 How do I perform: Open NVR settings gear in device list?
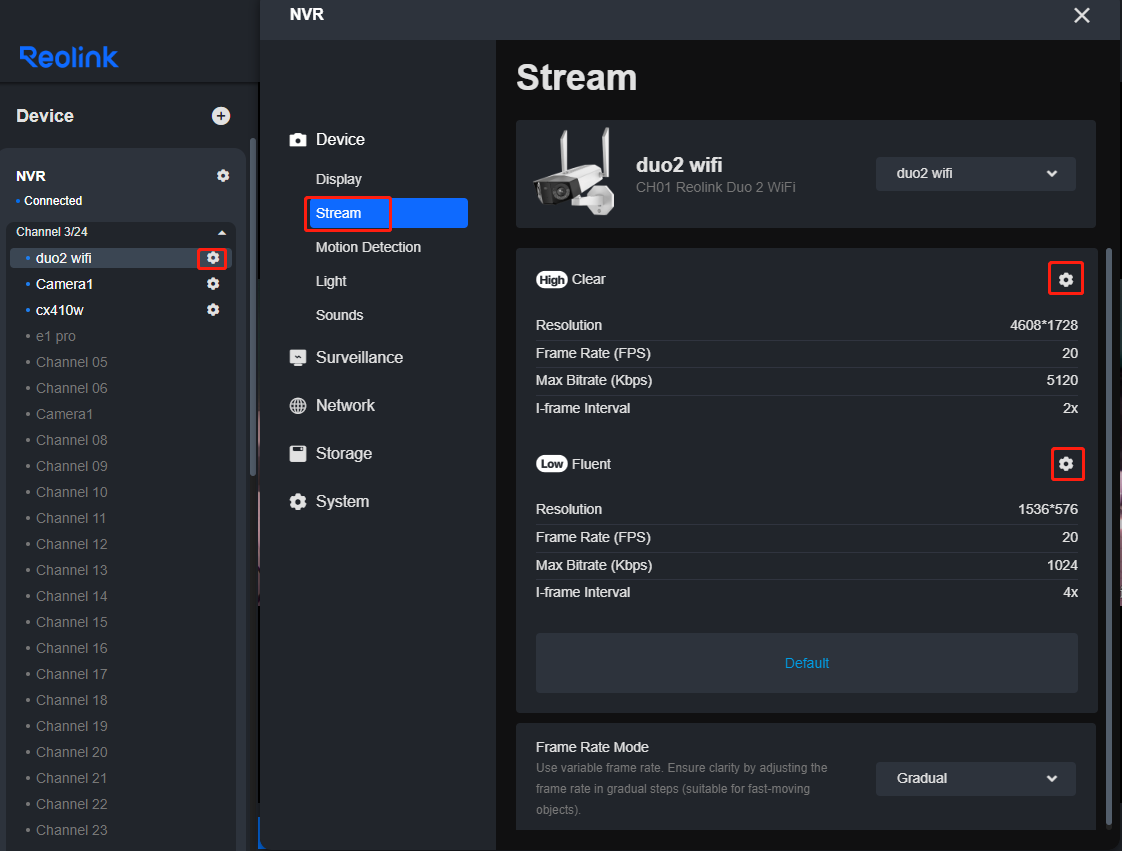coord(223,175)
